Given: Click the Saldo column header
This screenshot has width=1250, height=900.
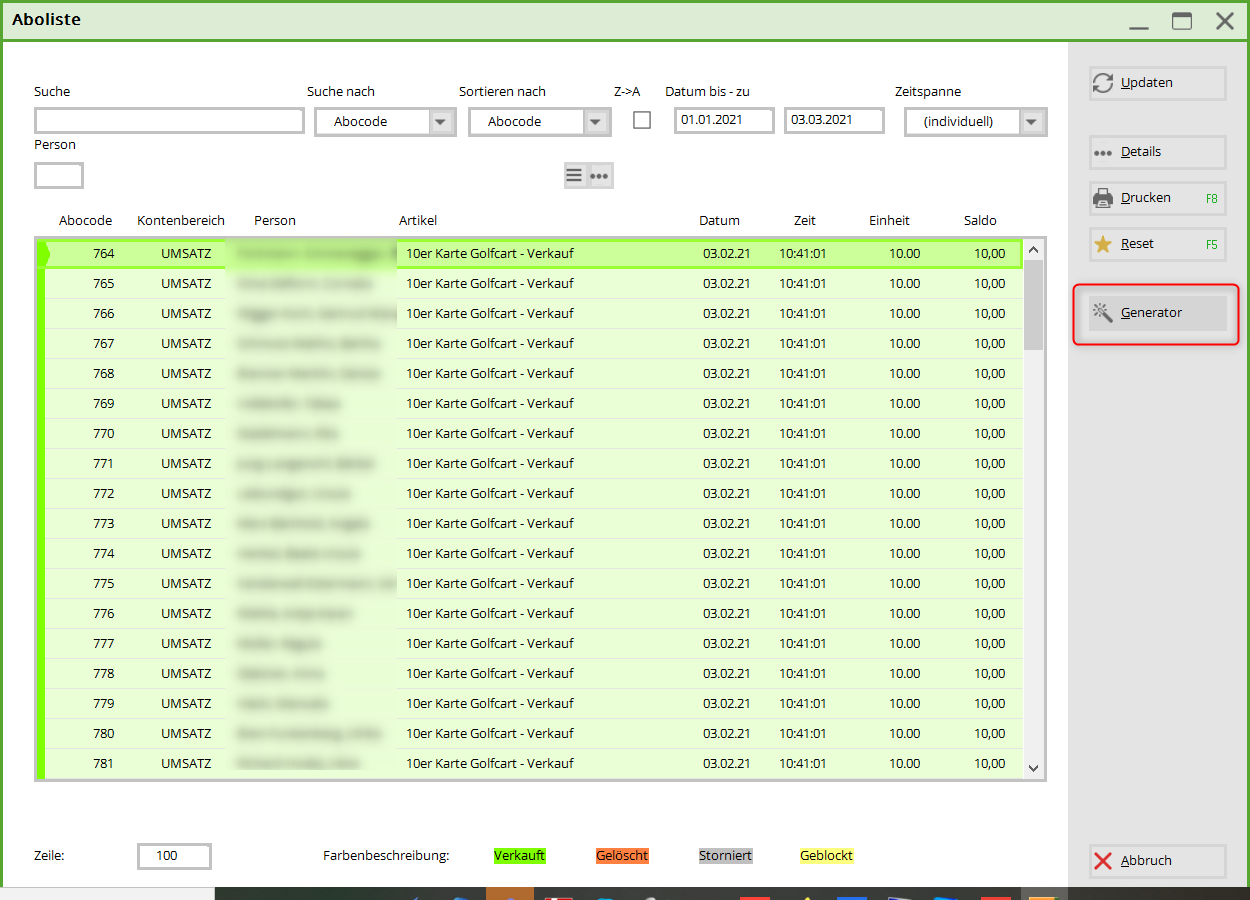Looking at the screenshot, I should coord(980,221).
